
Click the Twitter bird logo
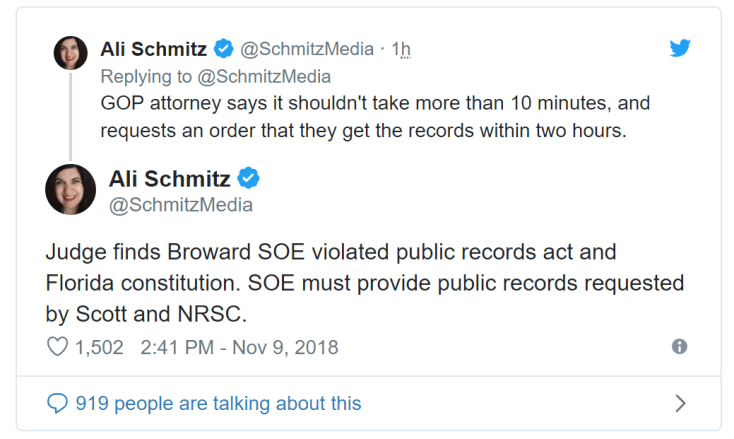click(x=680, y=48)
